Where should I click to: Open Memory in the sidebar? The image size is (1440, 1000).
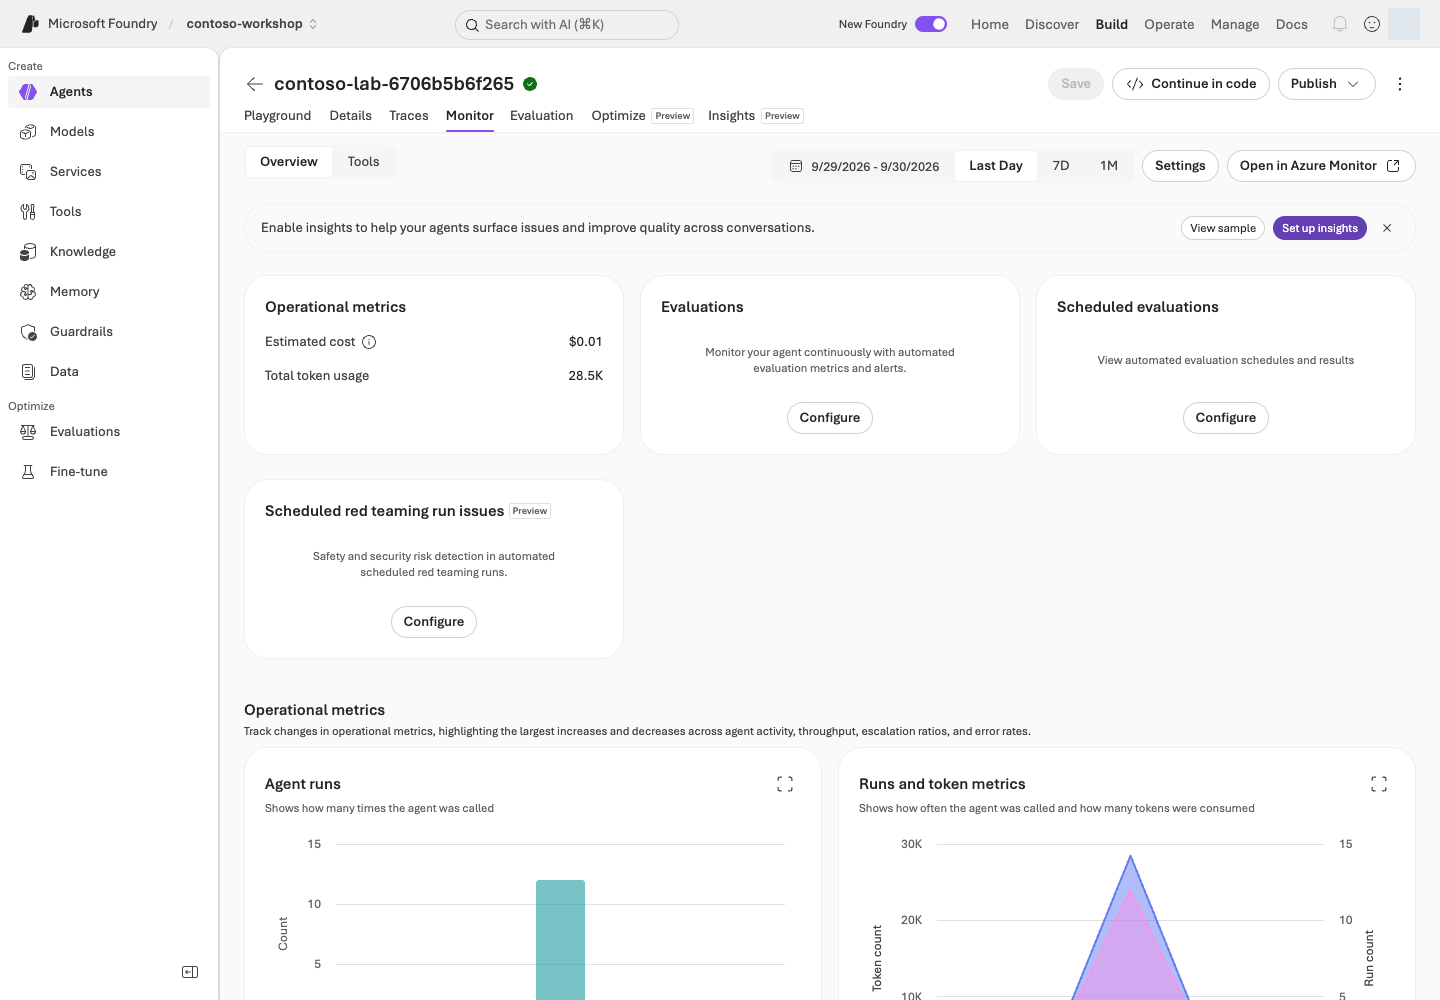[x=109, y=292]
